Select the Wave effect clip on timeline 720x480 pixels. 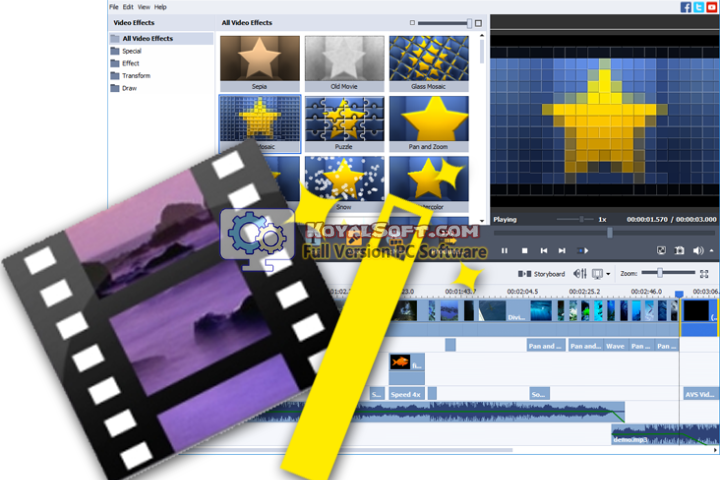click(615, 346)
